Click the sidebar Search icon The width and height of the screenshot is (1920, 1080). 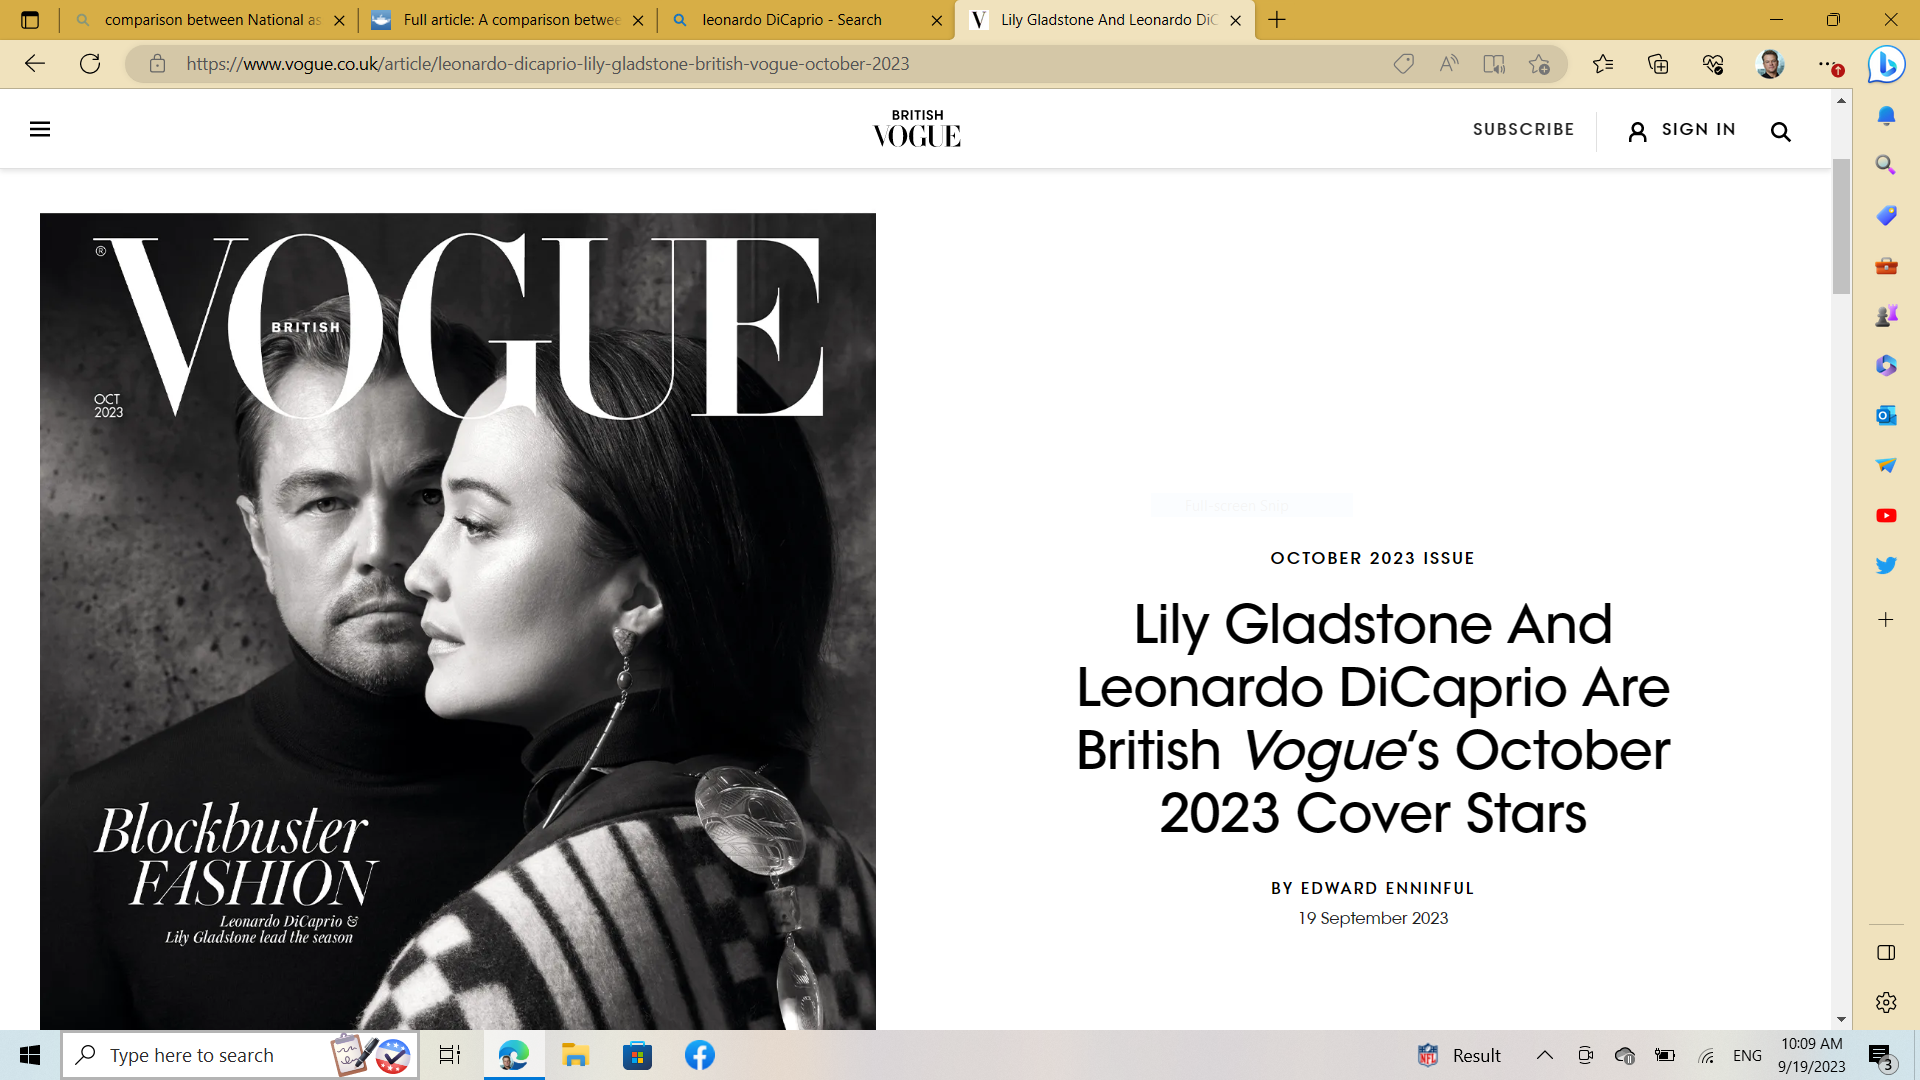pos(1886,165)
